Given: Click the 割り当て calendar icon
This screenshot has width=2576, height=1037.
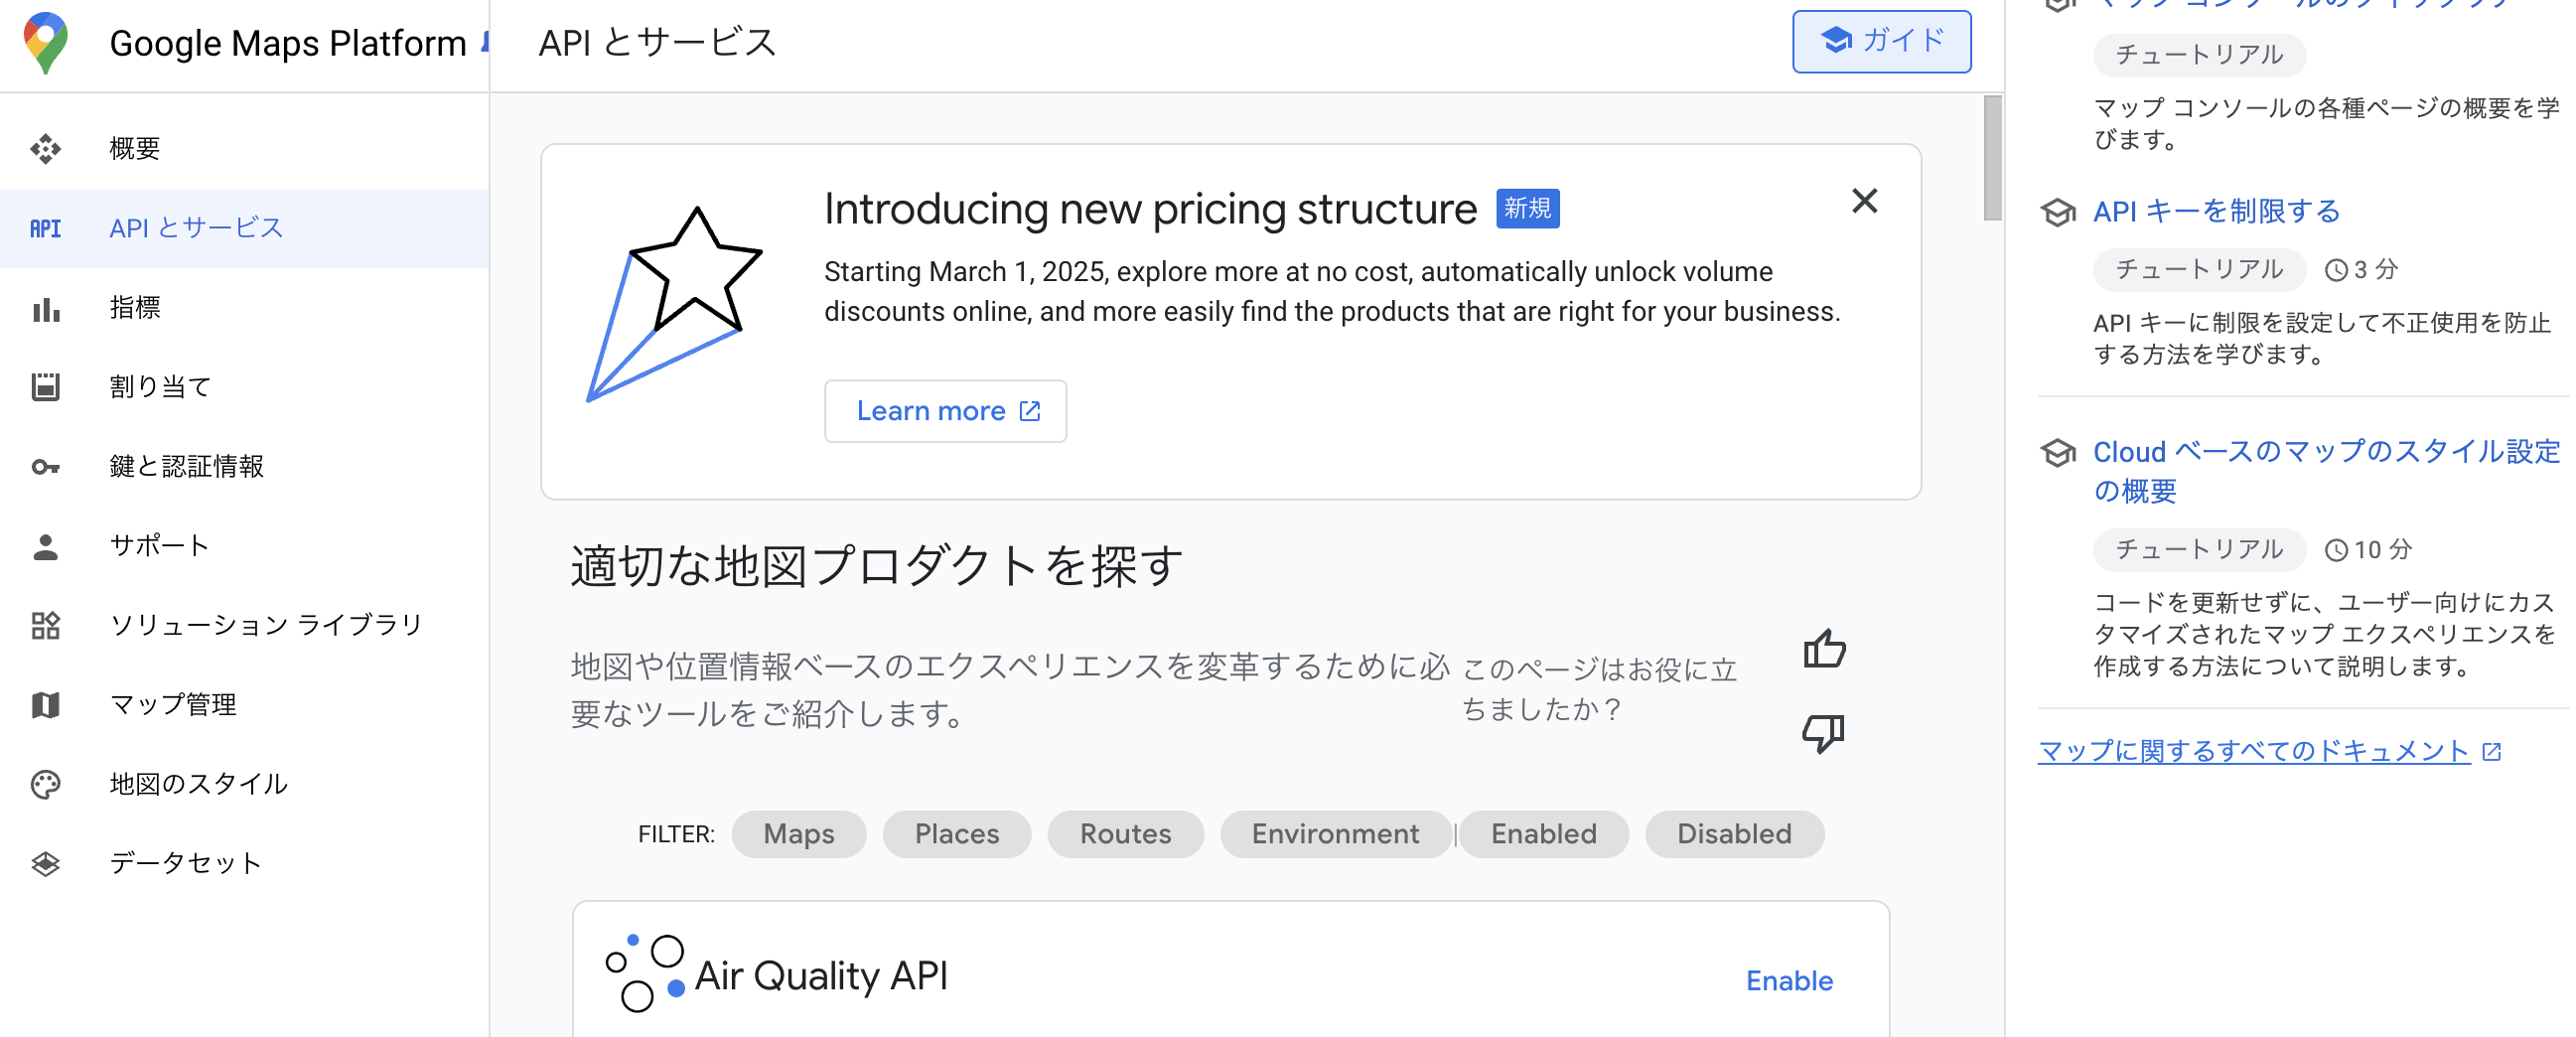Looking at the screenshot, I should pyautogui.click(x=47, y=386).
